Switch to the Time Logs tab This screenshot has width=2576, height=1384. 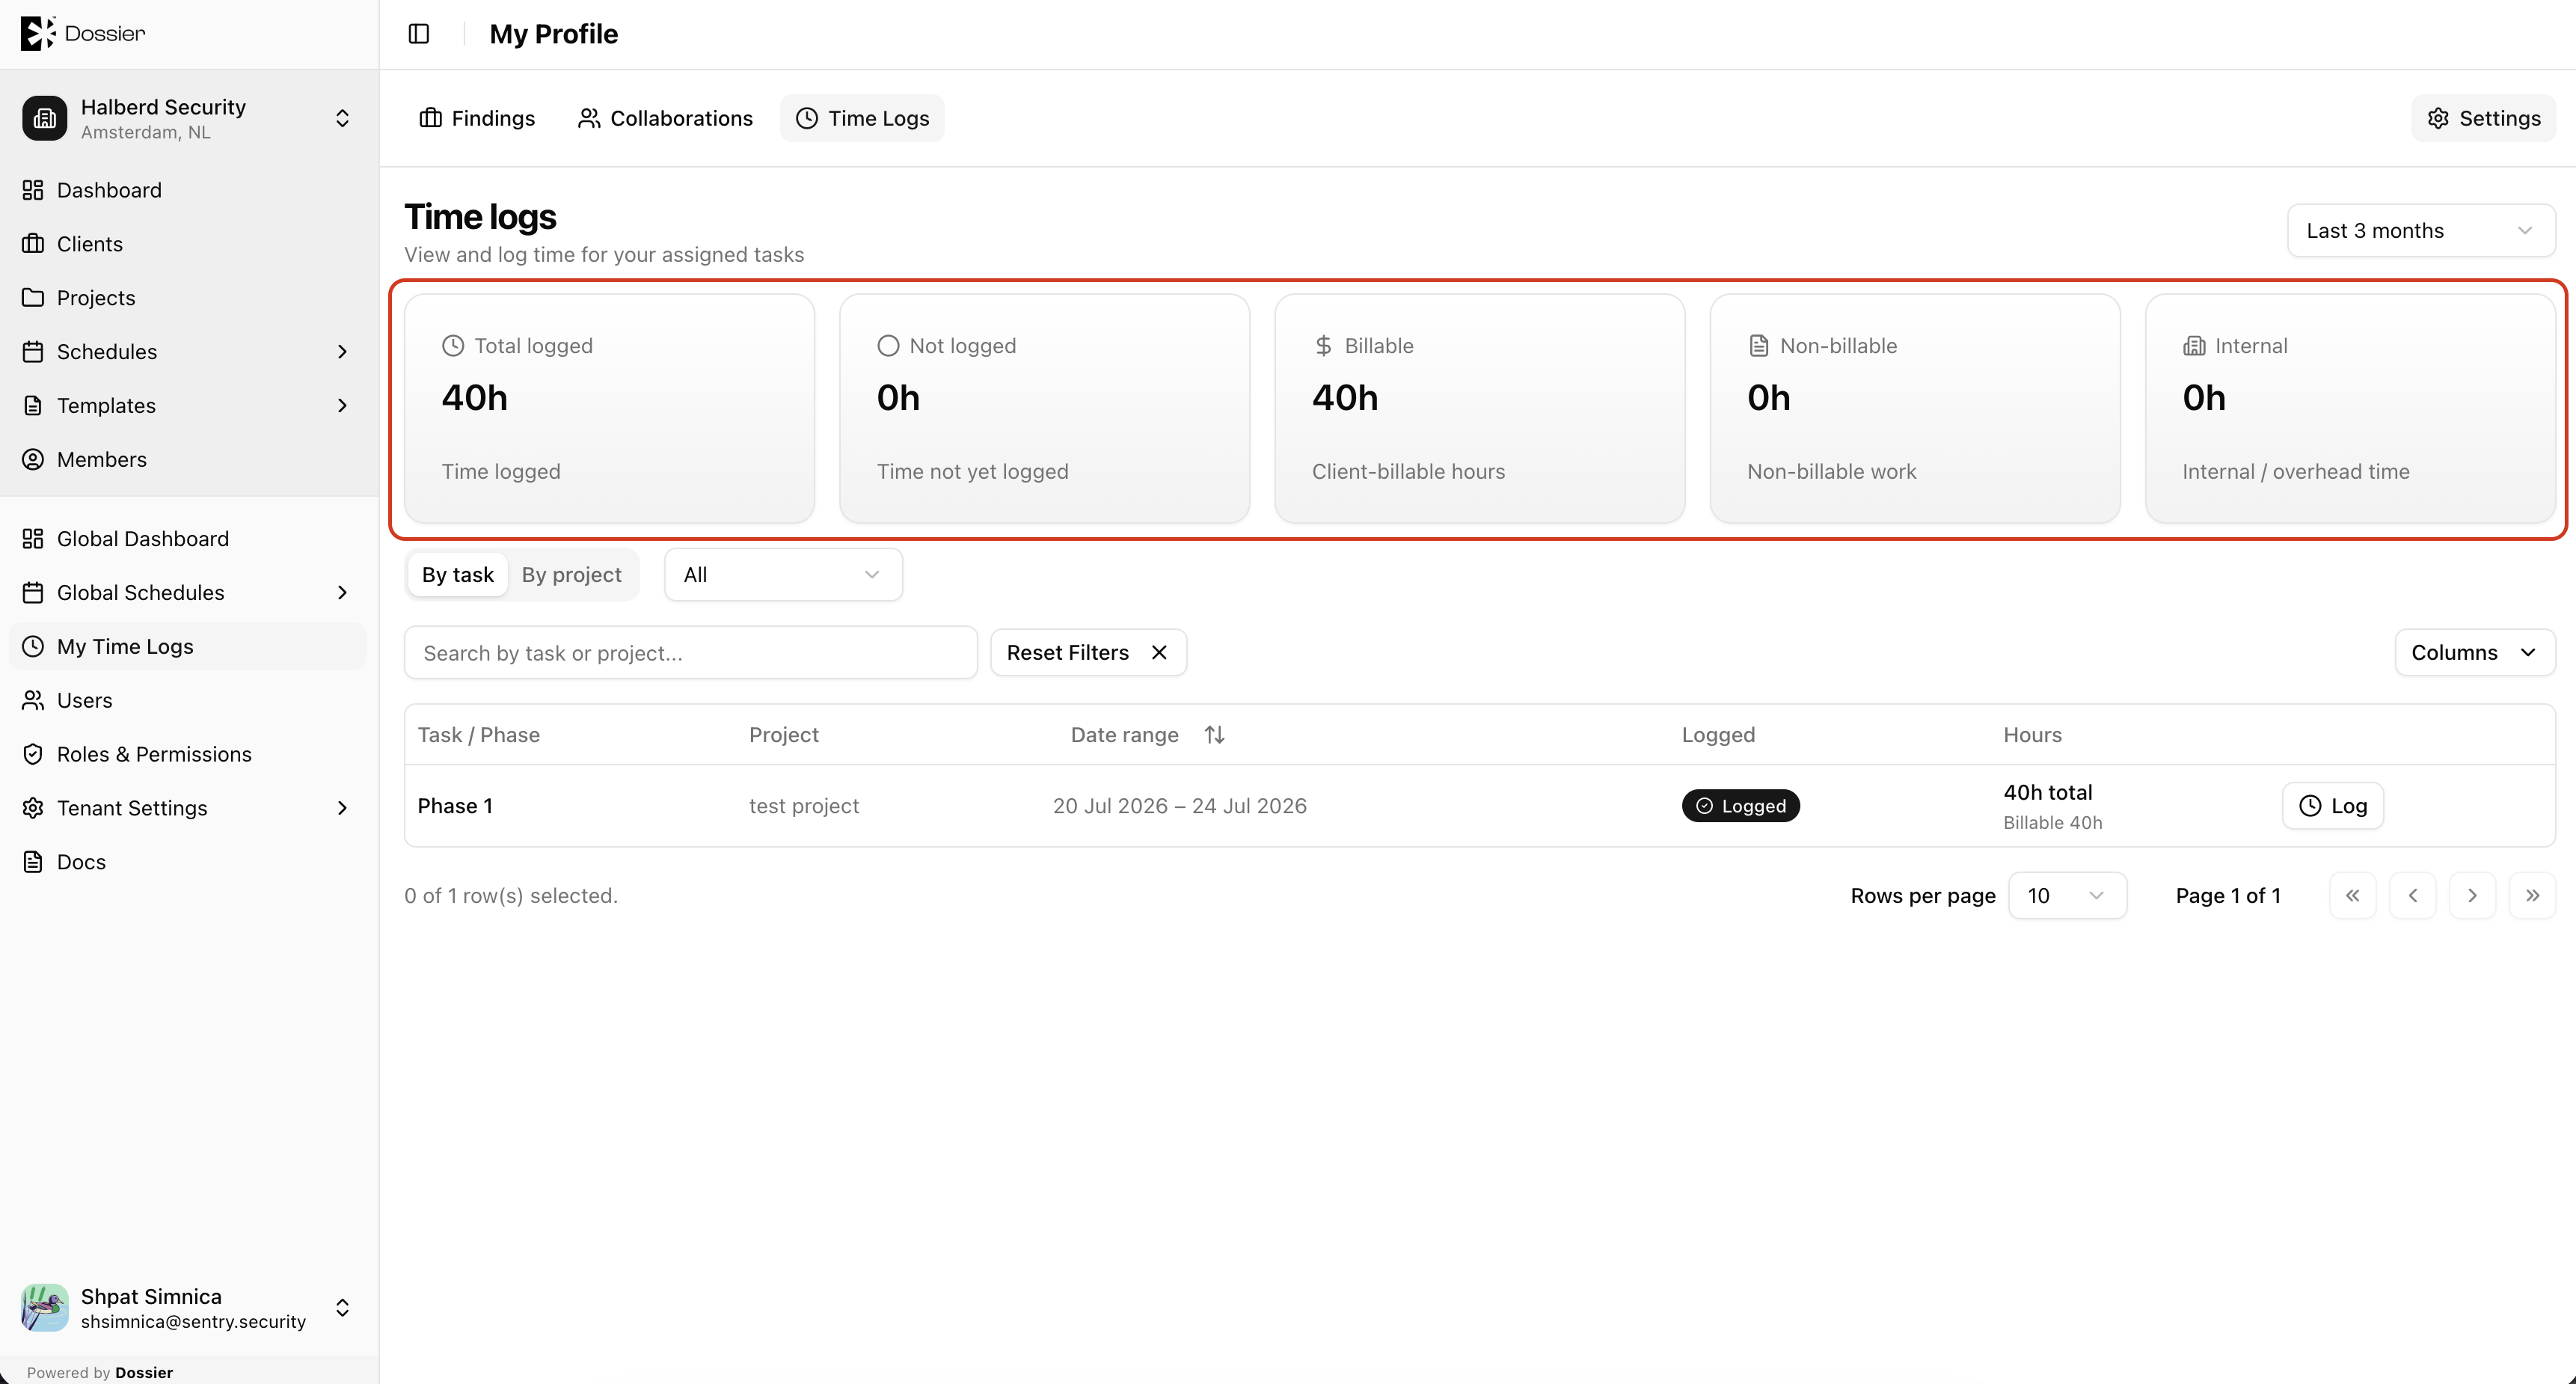click(x=862, y=118)
